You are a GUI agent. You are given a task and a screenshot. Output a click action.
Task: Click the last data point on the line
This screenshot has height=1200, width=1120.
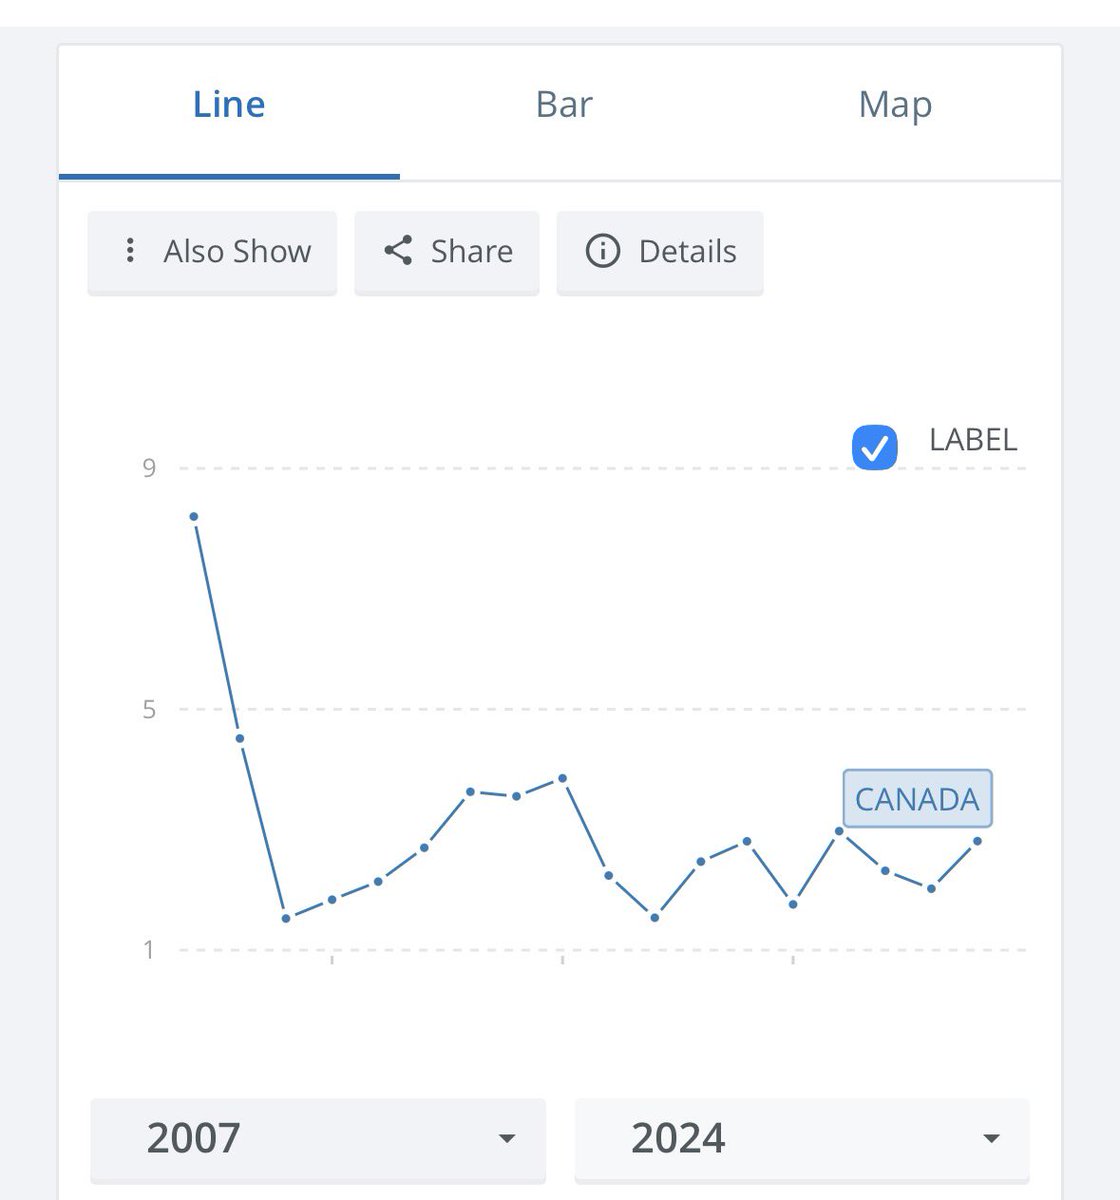[977, 841]
